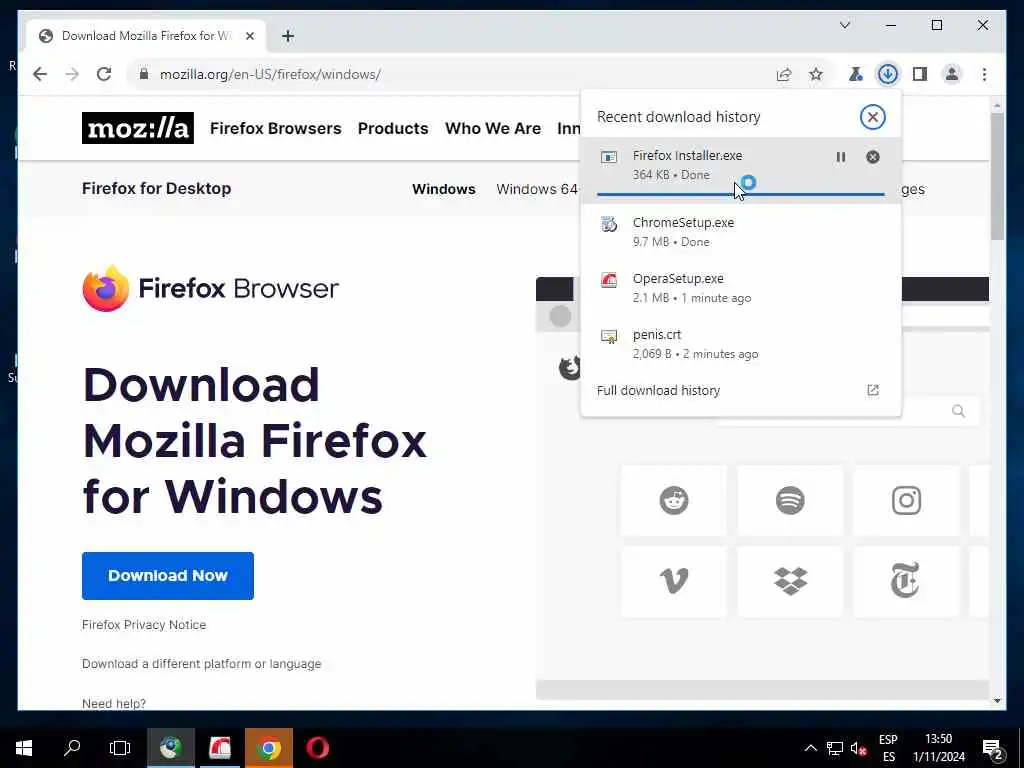Open Products menu

(x=393, y=128)
